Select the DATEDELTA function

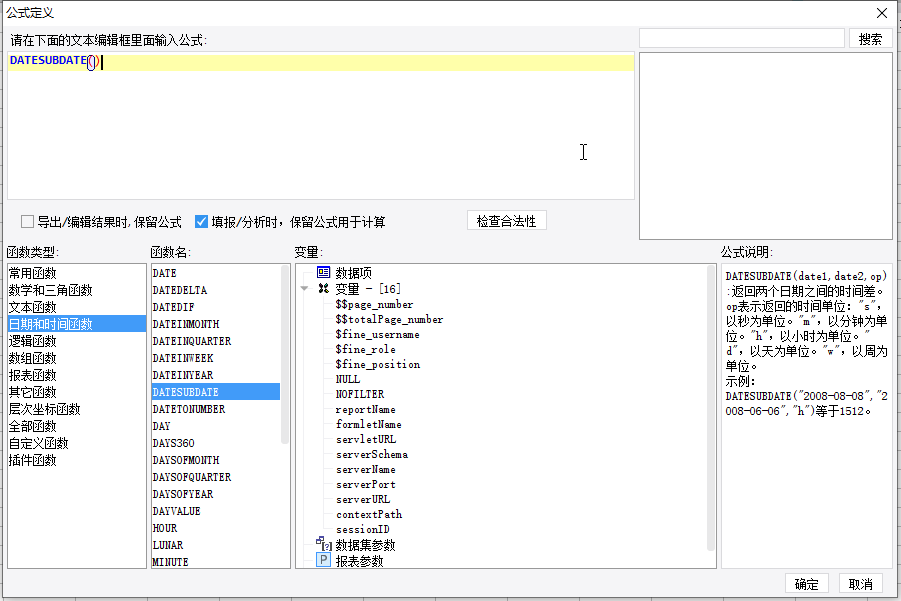point(215,290)
